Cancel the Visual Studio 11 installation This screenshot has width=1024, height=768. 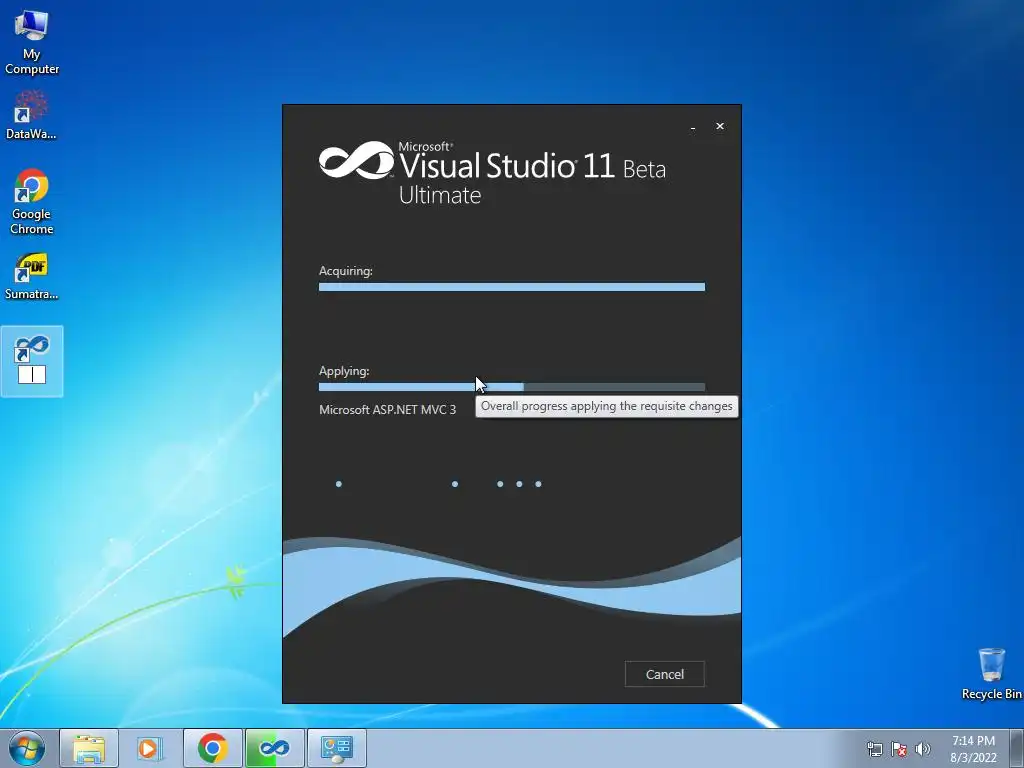664,674
